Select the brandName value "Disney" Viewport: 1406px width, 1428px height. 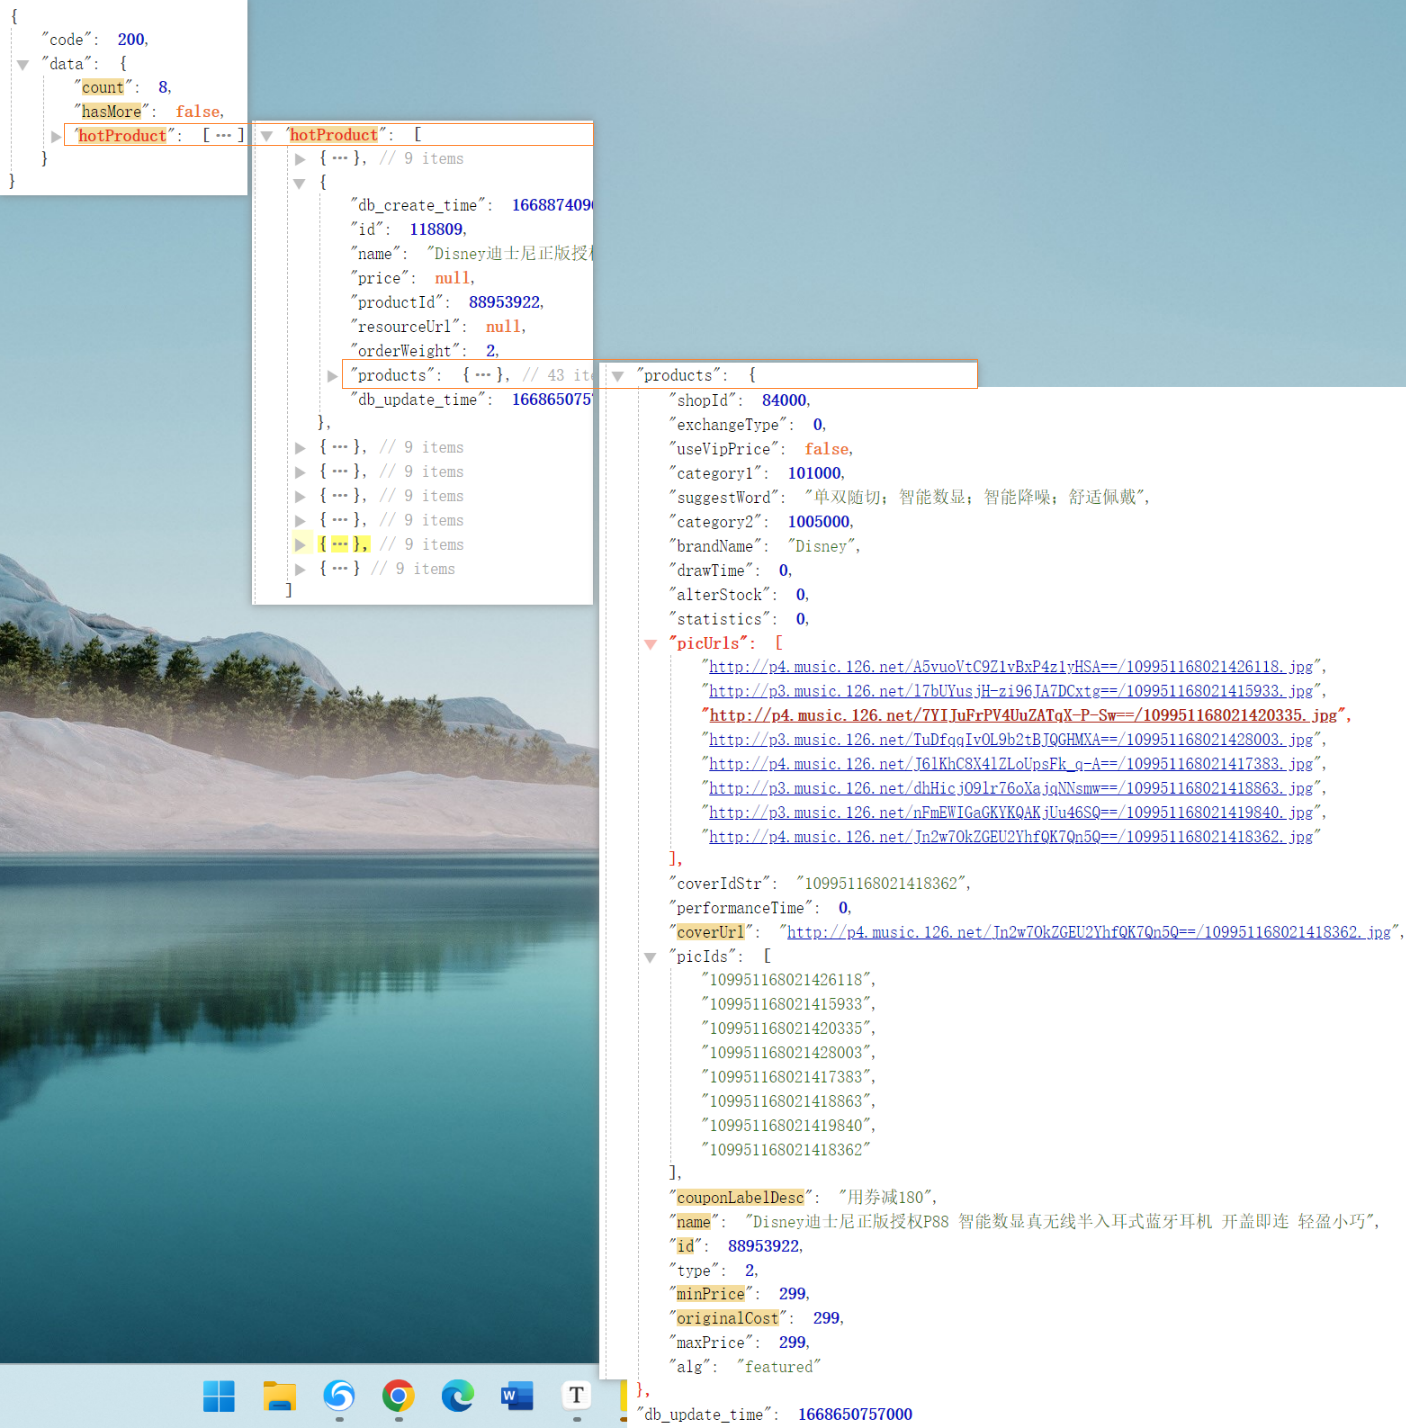[822, 546]
